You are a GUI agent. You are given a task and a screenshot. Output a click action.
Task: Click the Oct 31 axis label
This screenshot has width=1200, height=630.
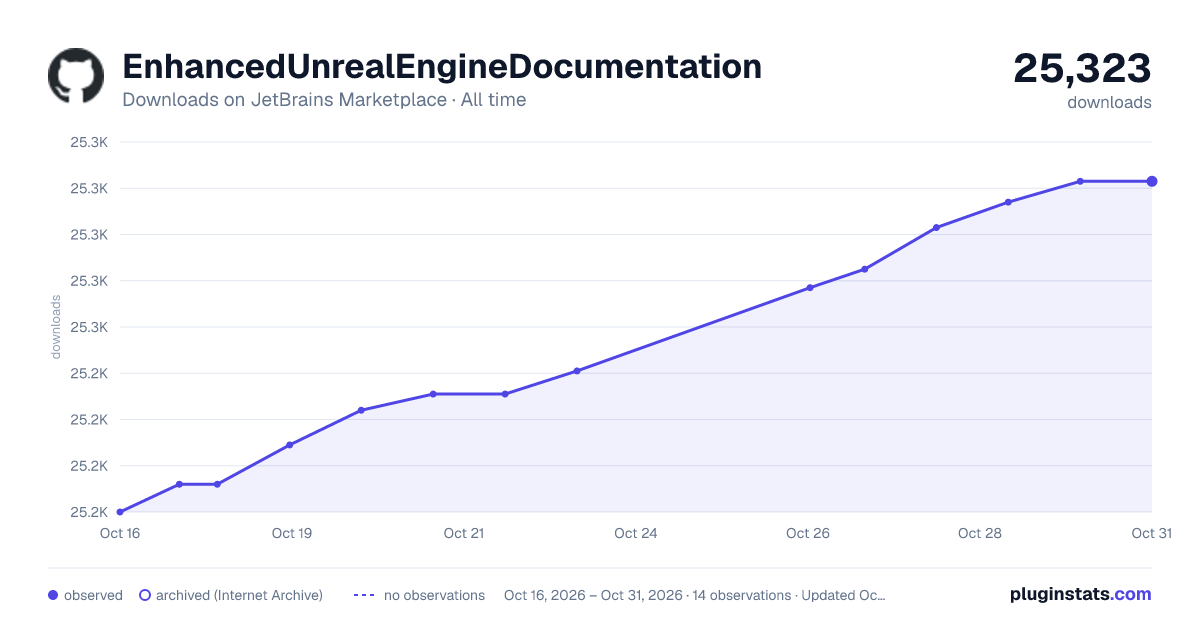(1151, 533)
